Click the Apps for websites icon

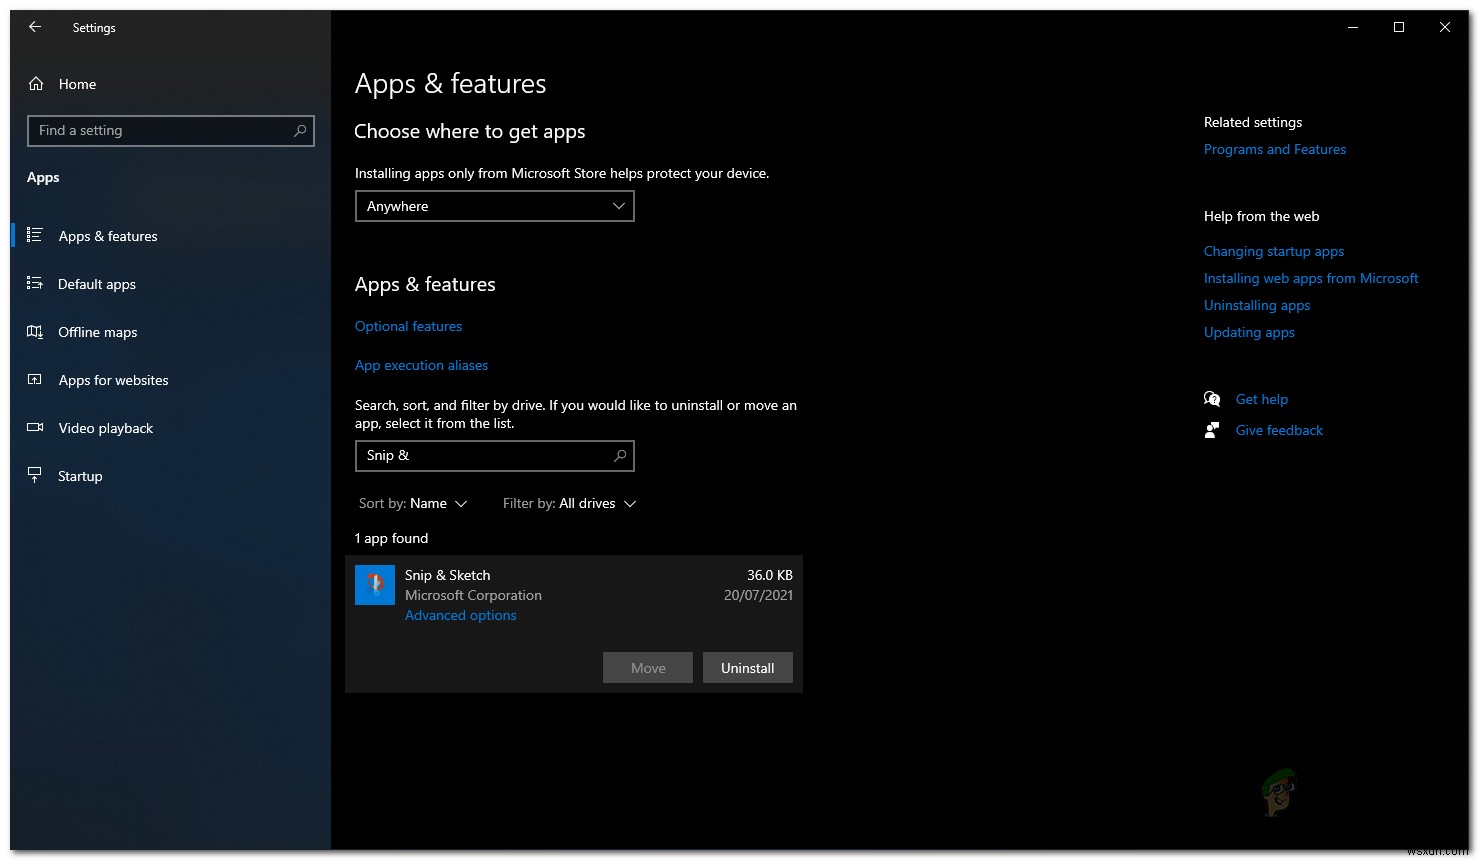pyautogui.click(x=34, y=379)
